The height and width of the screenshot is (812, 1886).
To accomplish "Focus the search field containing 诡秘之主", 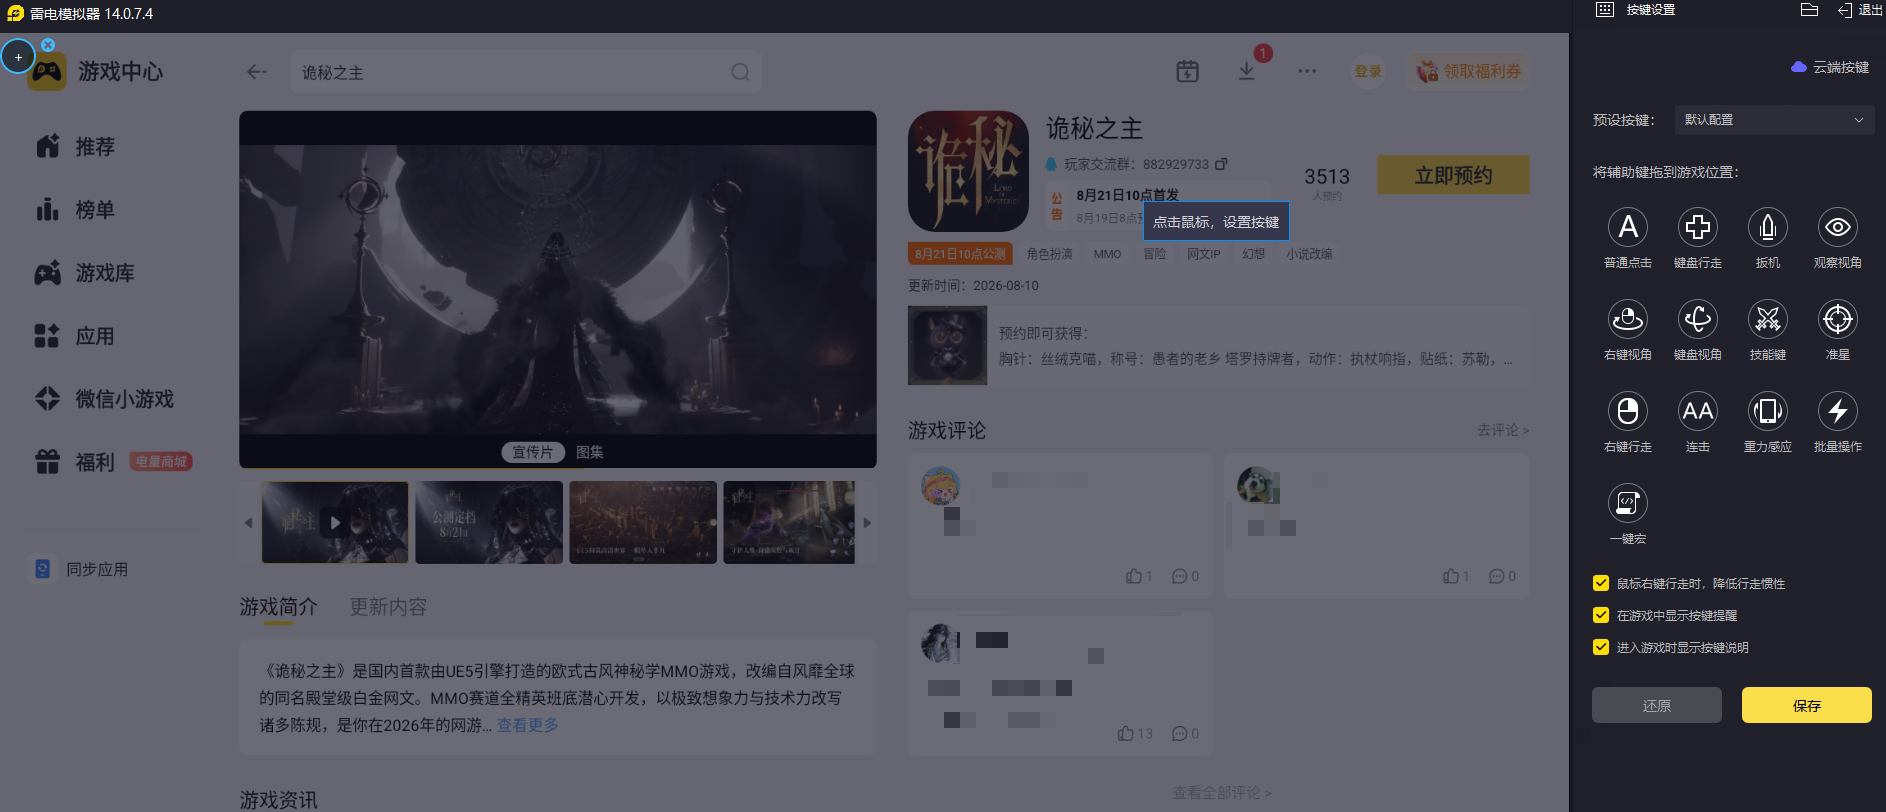I will point(526,72).
